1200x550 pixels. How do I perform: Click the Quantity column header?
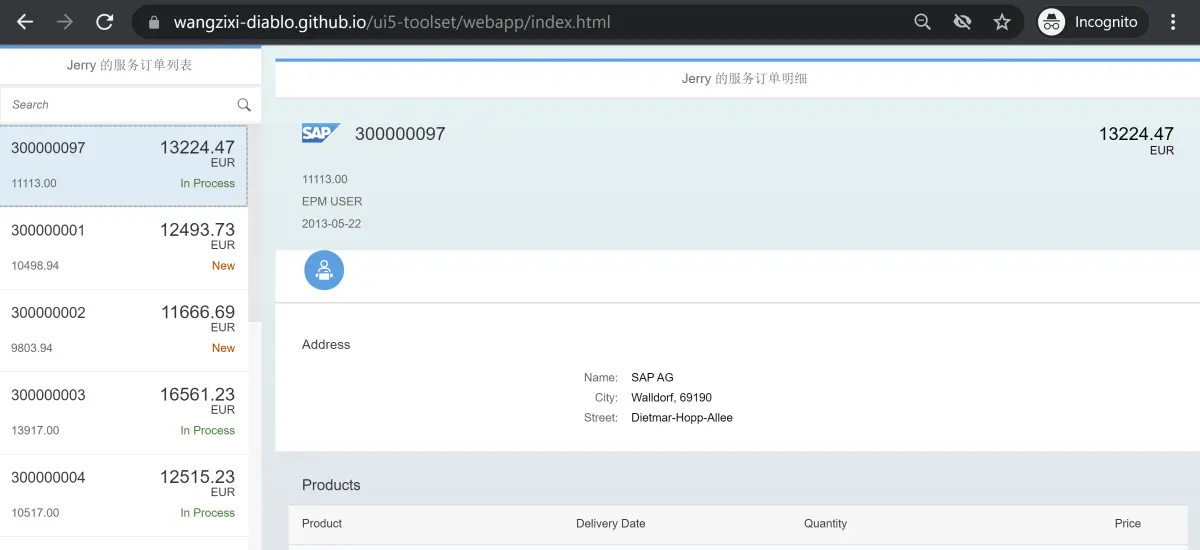[x=825, y=523]
